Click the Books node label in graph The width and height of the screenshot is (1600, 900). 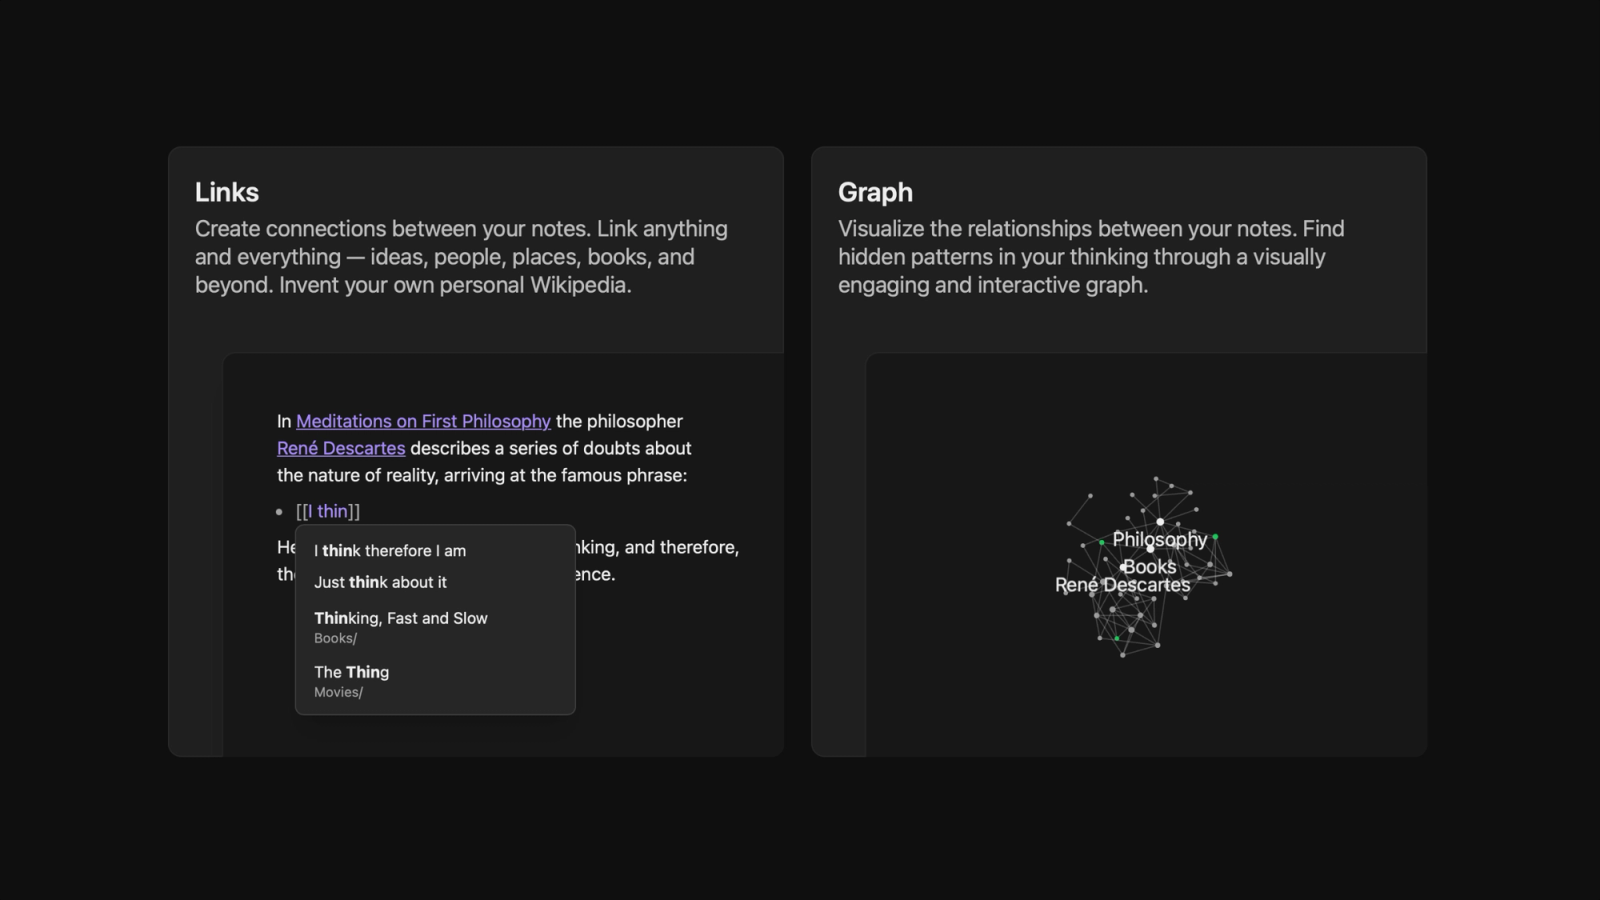(x=1150, y=566)
